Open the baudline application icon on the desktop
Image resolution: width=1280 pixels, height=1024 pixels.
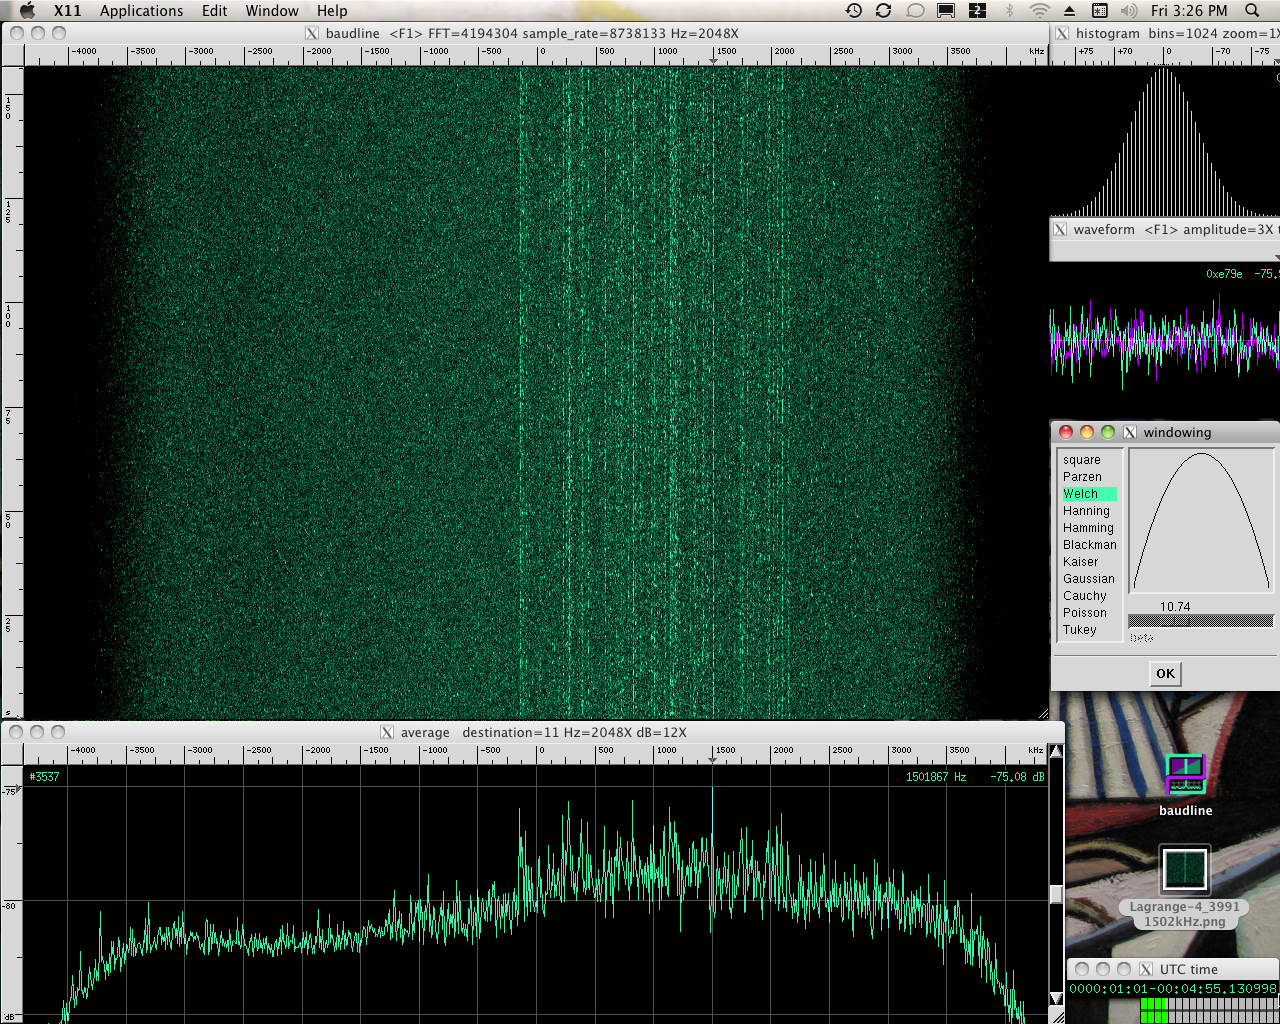(x=1185, y=776)
